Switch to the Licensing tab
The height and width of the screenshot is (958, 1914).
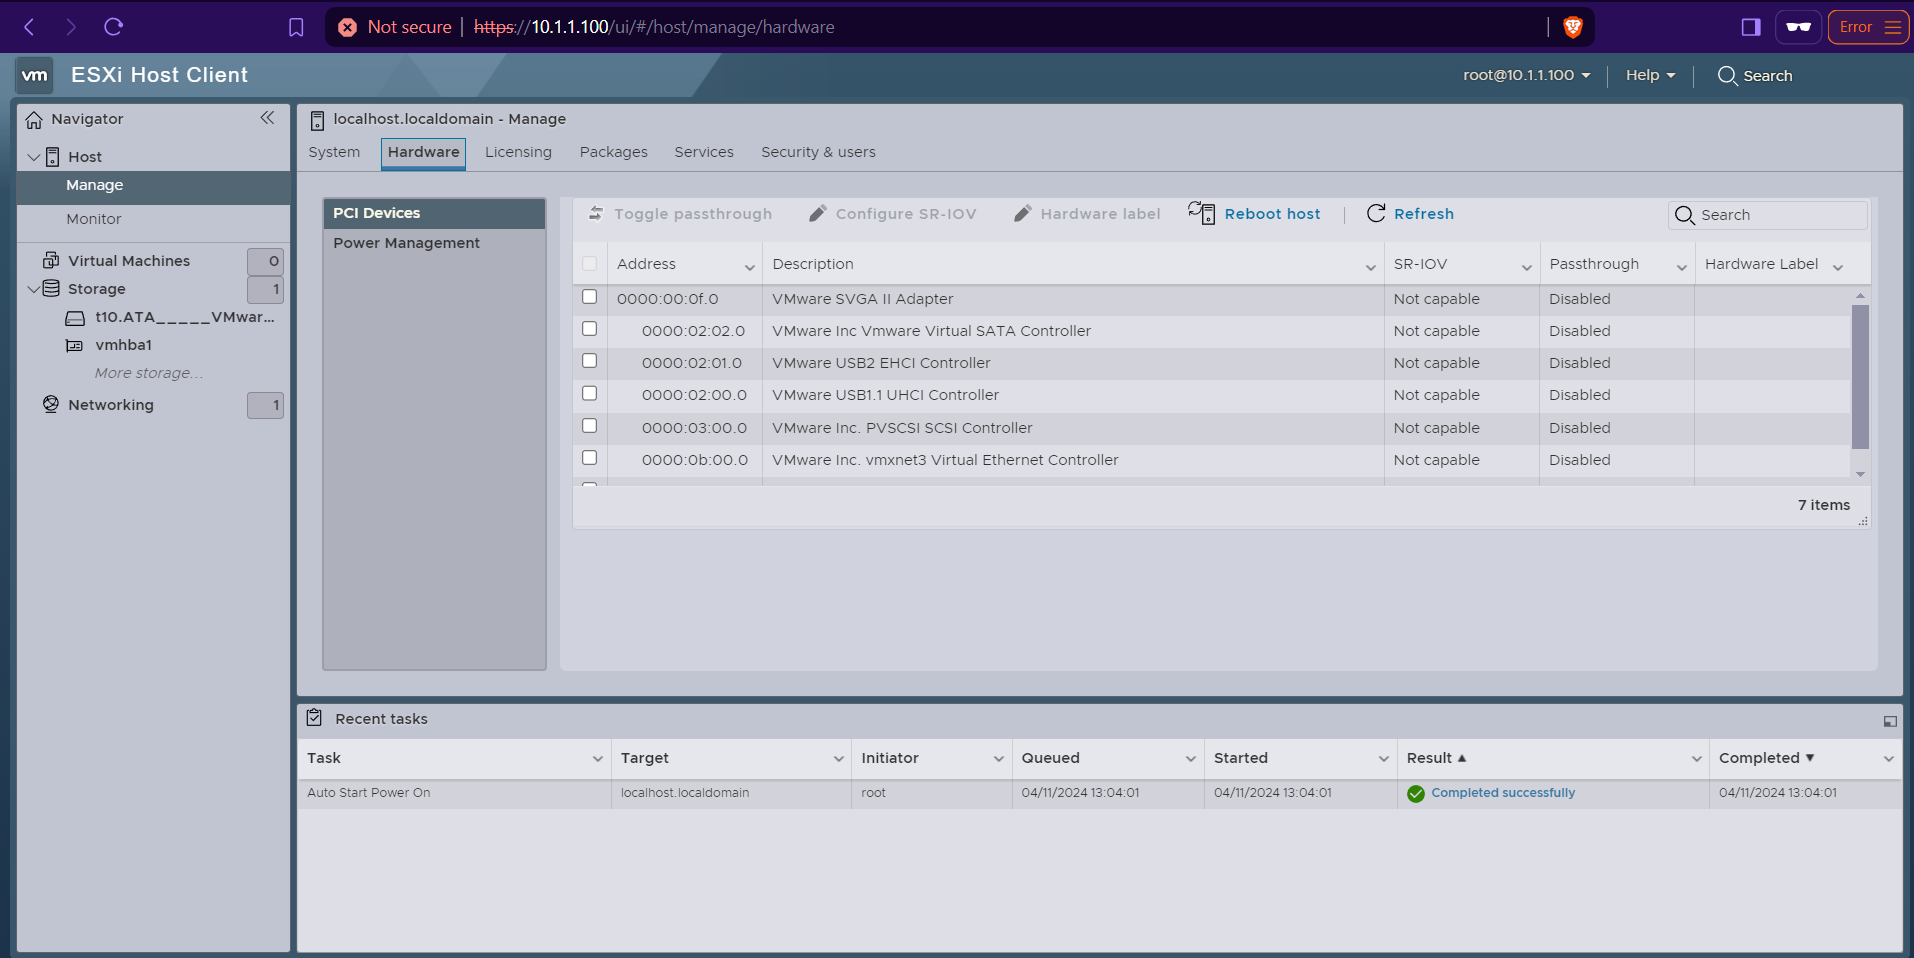(518, 152)
